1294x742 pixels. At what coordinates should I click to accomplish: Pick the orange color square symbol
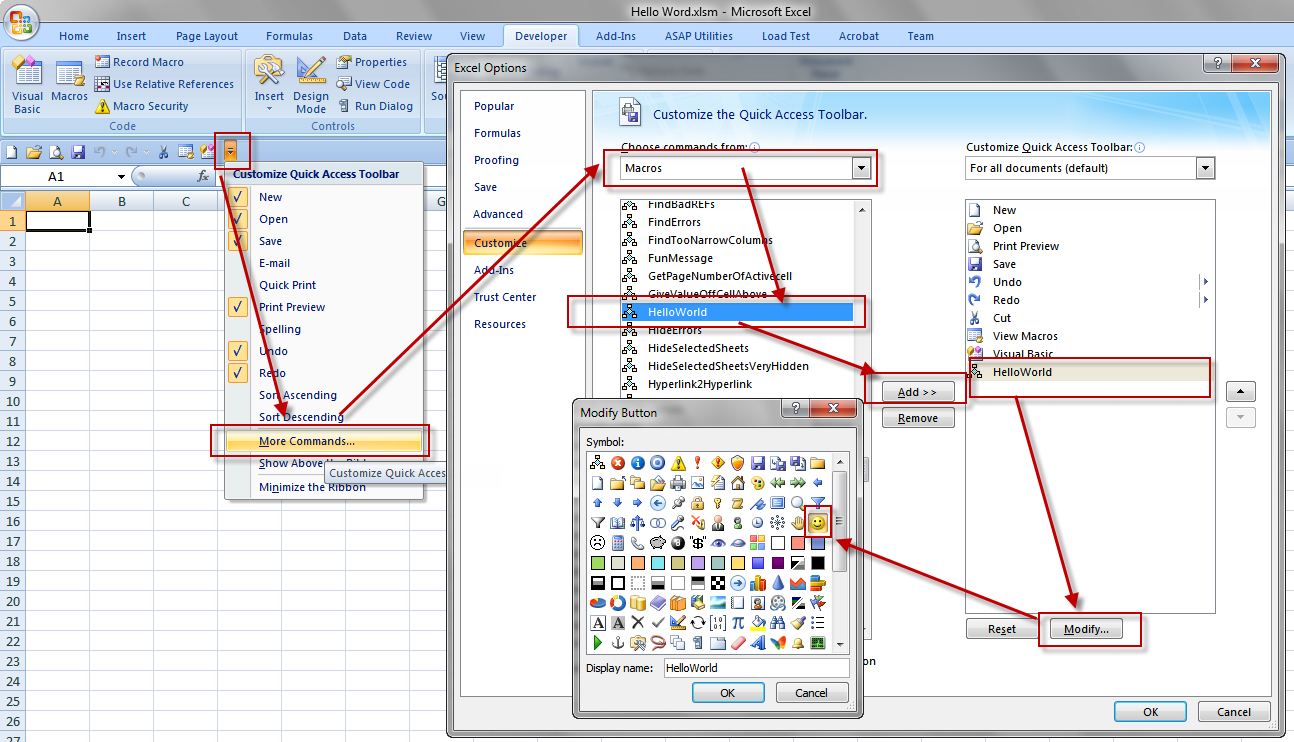coord(637,563)
